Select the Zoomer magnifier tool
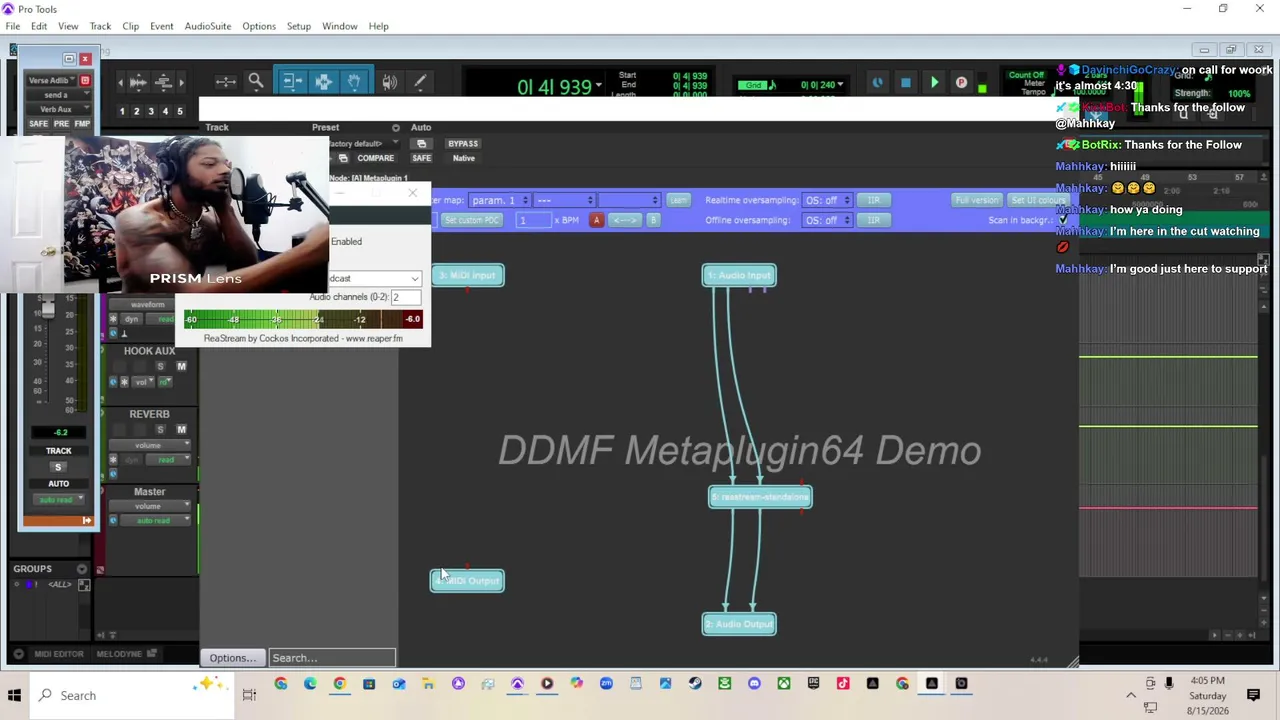This screenshot has width=1280, height=720. pyautogui.click(x=256, y=82)
